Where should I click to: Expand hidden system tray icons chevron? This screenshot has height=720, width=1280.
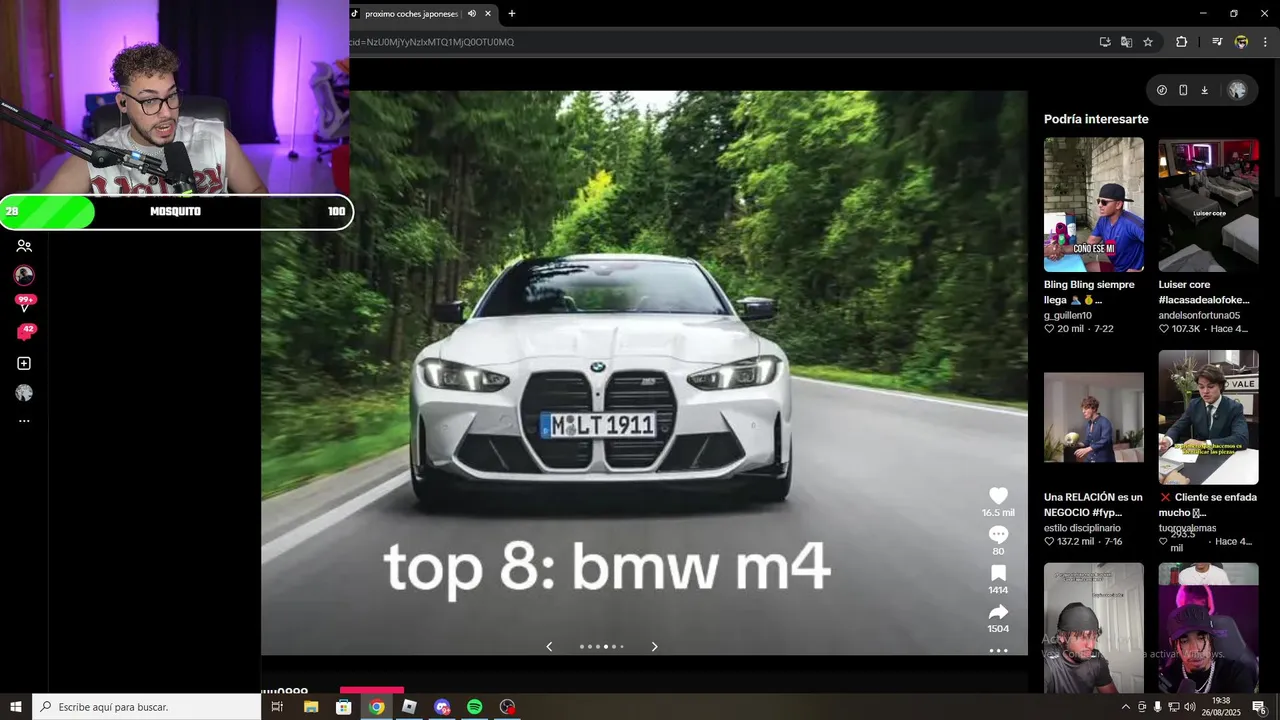[1125, 707]
